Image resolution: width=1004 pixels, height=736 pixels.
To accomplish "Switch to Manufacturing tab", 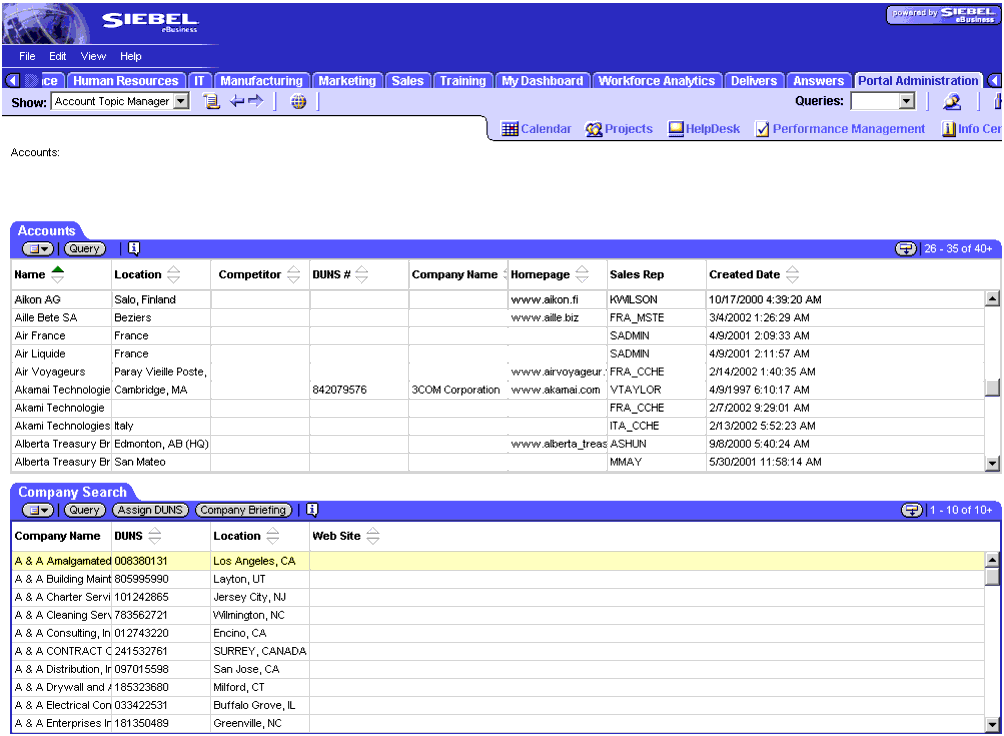I will tap(261, 81).
